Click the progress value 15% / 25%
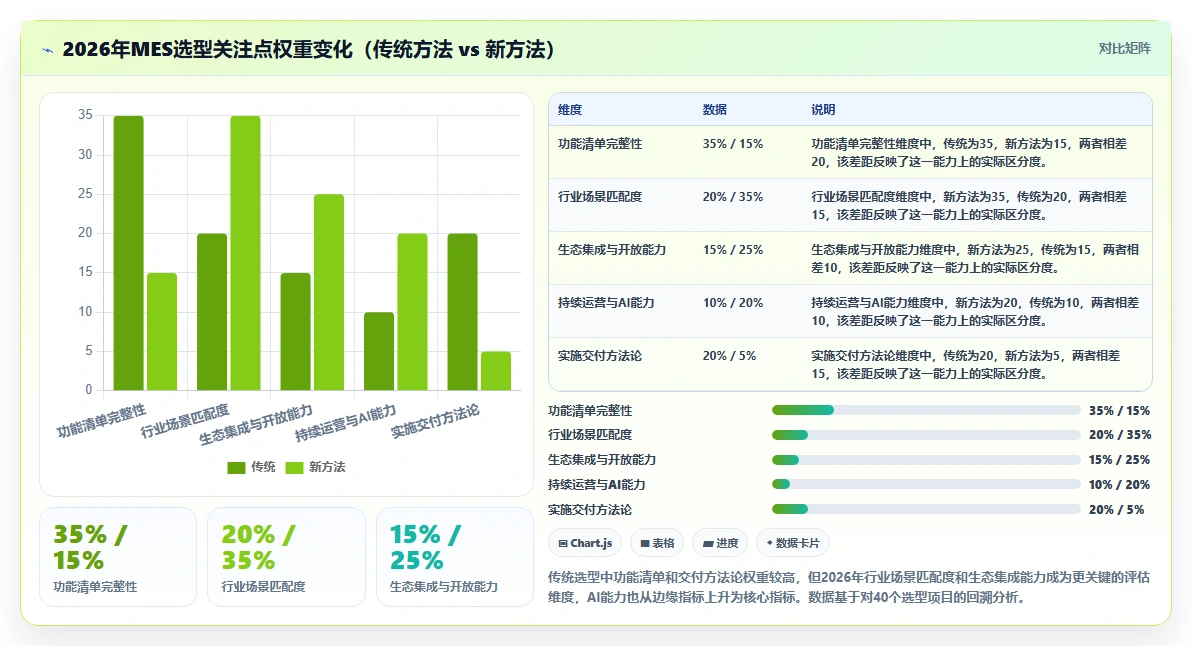The height and width of the screenshot is (646, 1192). pyautogui.click(x=1119, y=460)
